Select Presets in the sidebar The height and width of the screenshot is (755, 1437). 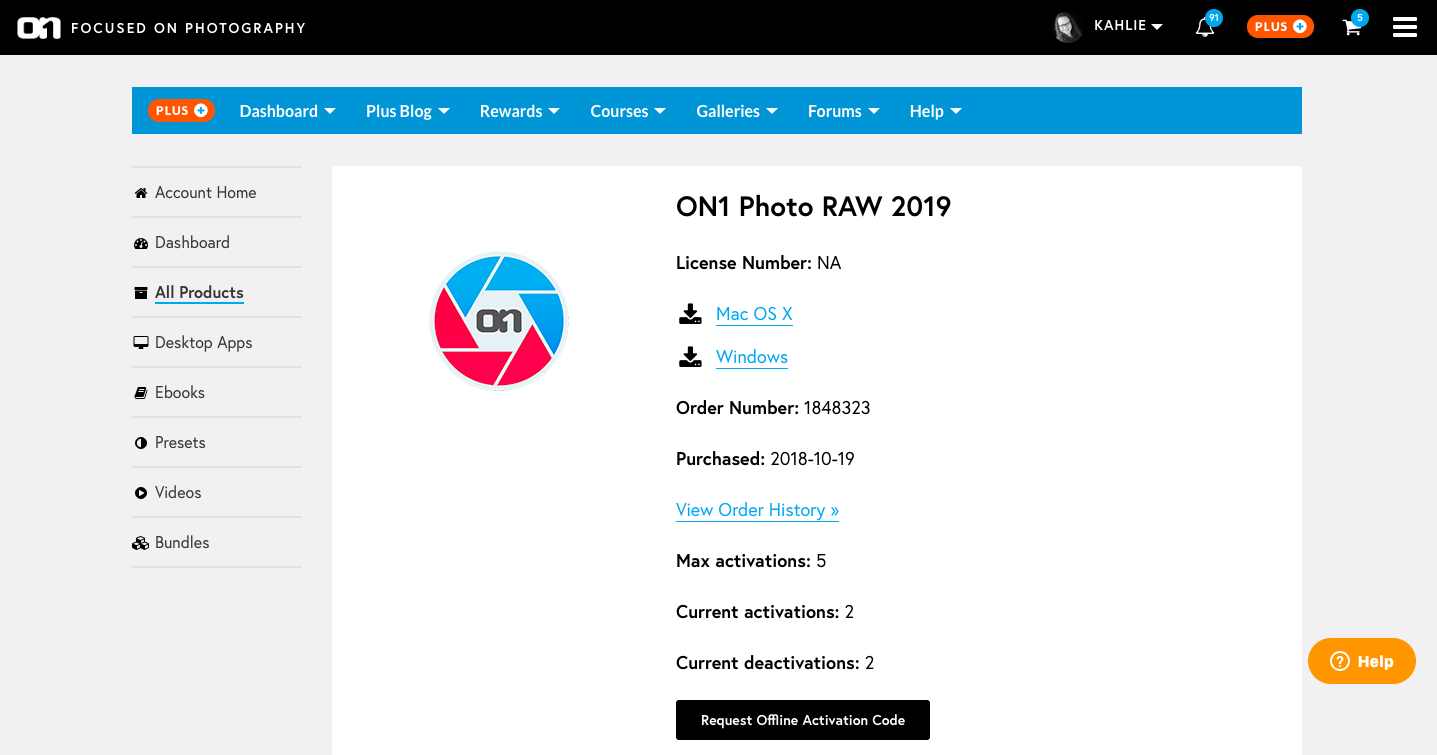[x=180, y=442]
